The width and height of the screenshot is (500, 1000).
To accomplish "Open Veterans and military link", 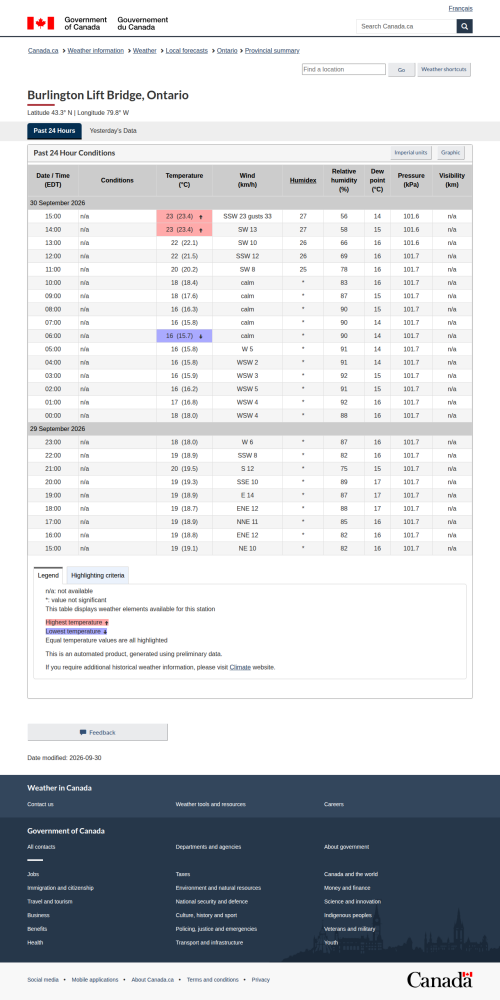I will (349, 929).
